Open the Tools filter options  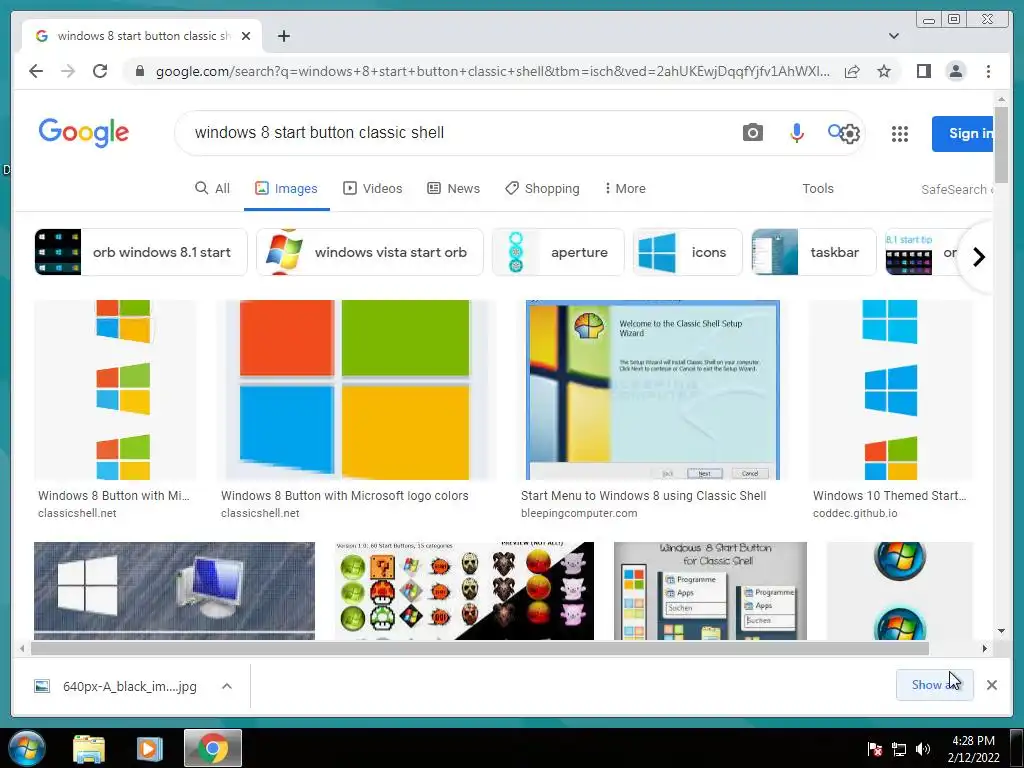(x=818, y=188)
